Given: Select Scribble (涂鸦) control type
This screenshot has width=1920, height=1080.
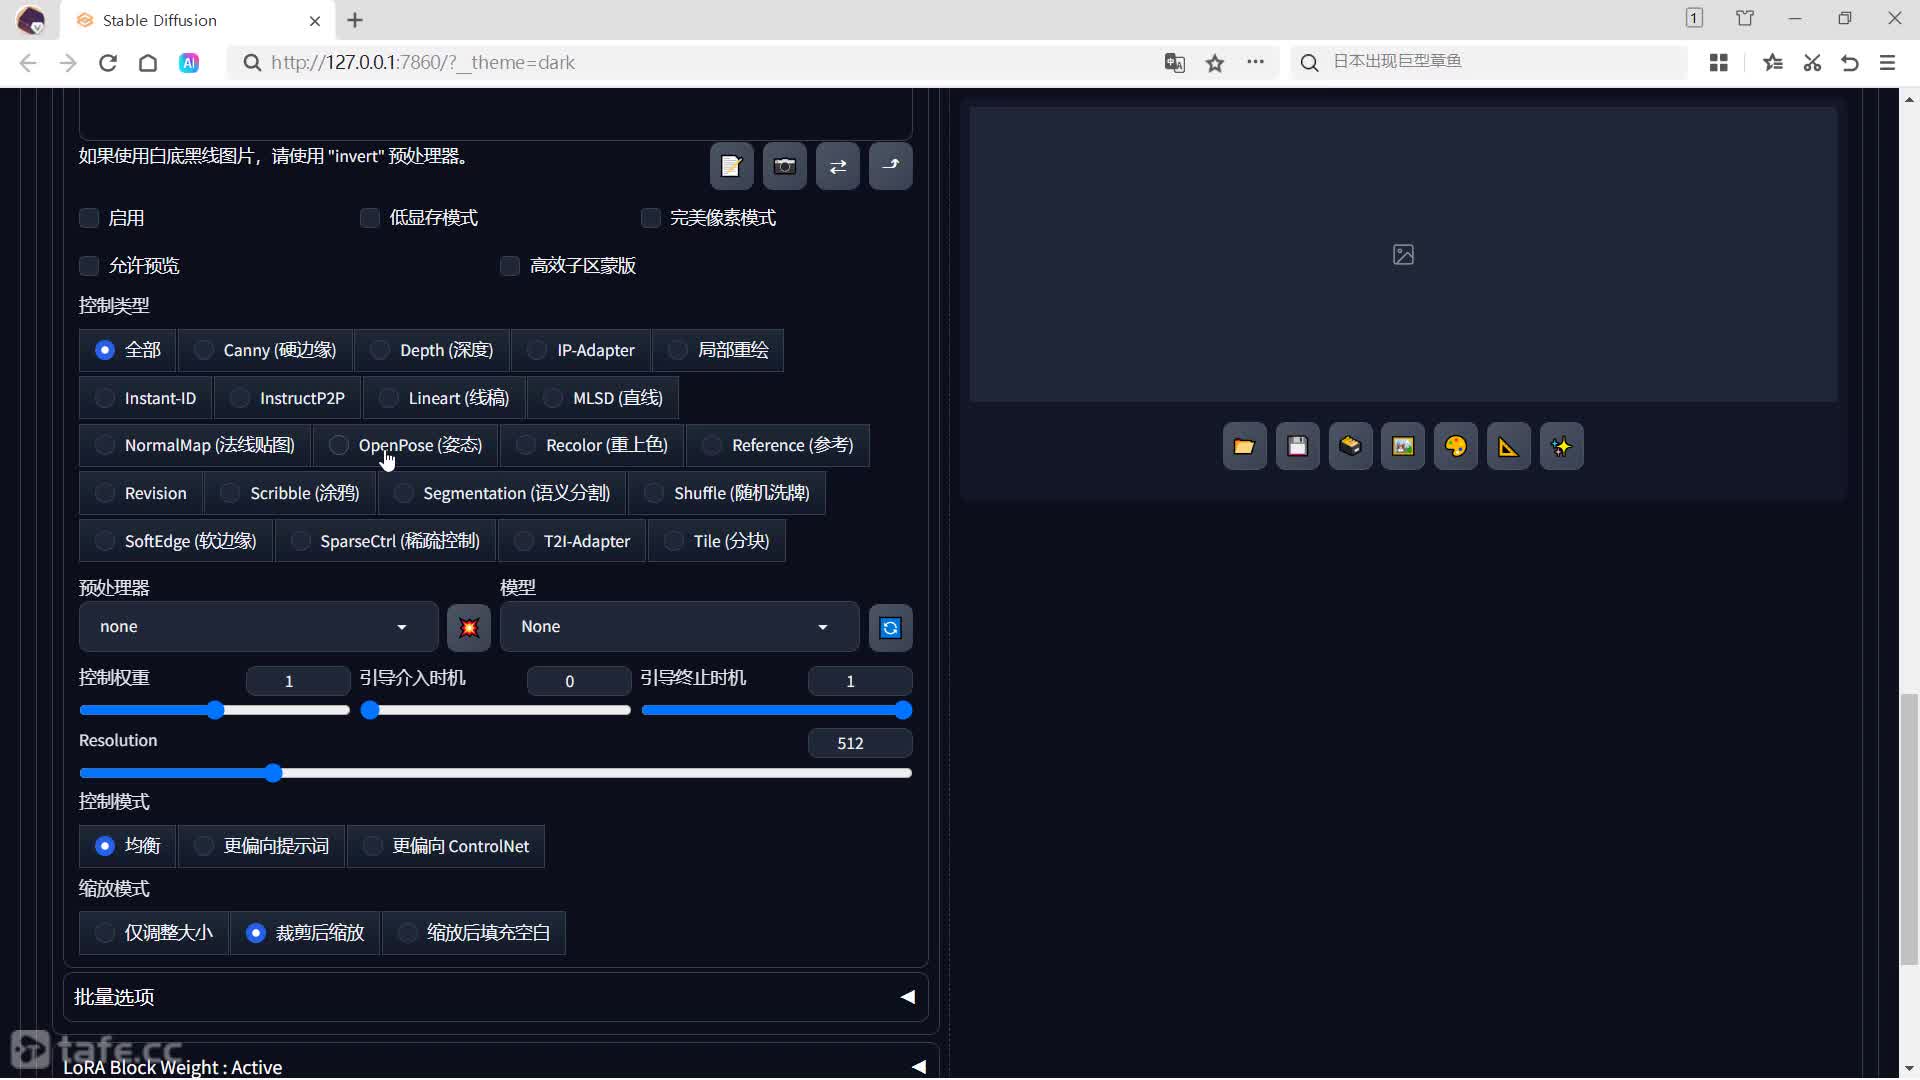Looking at the screenshot, I should point(290,494).
